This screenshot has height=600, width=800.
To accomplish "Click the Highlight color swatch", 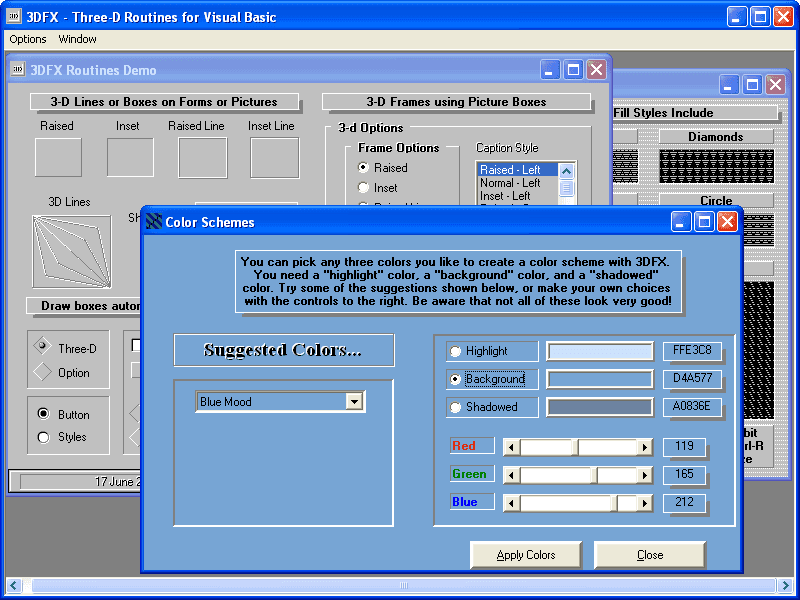I will (x=599, y=351).
